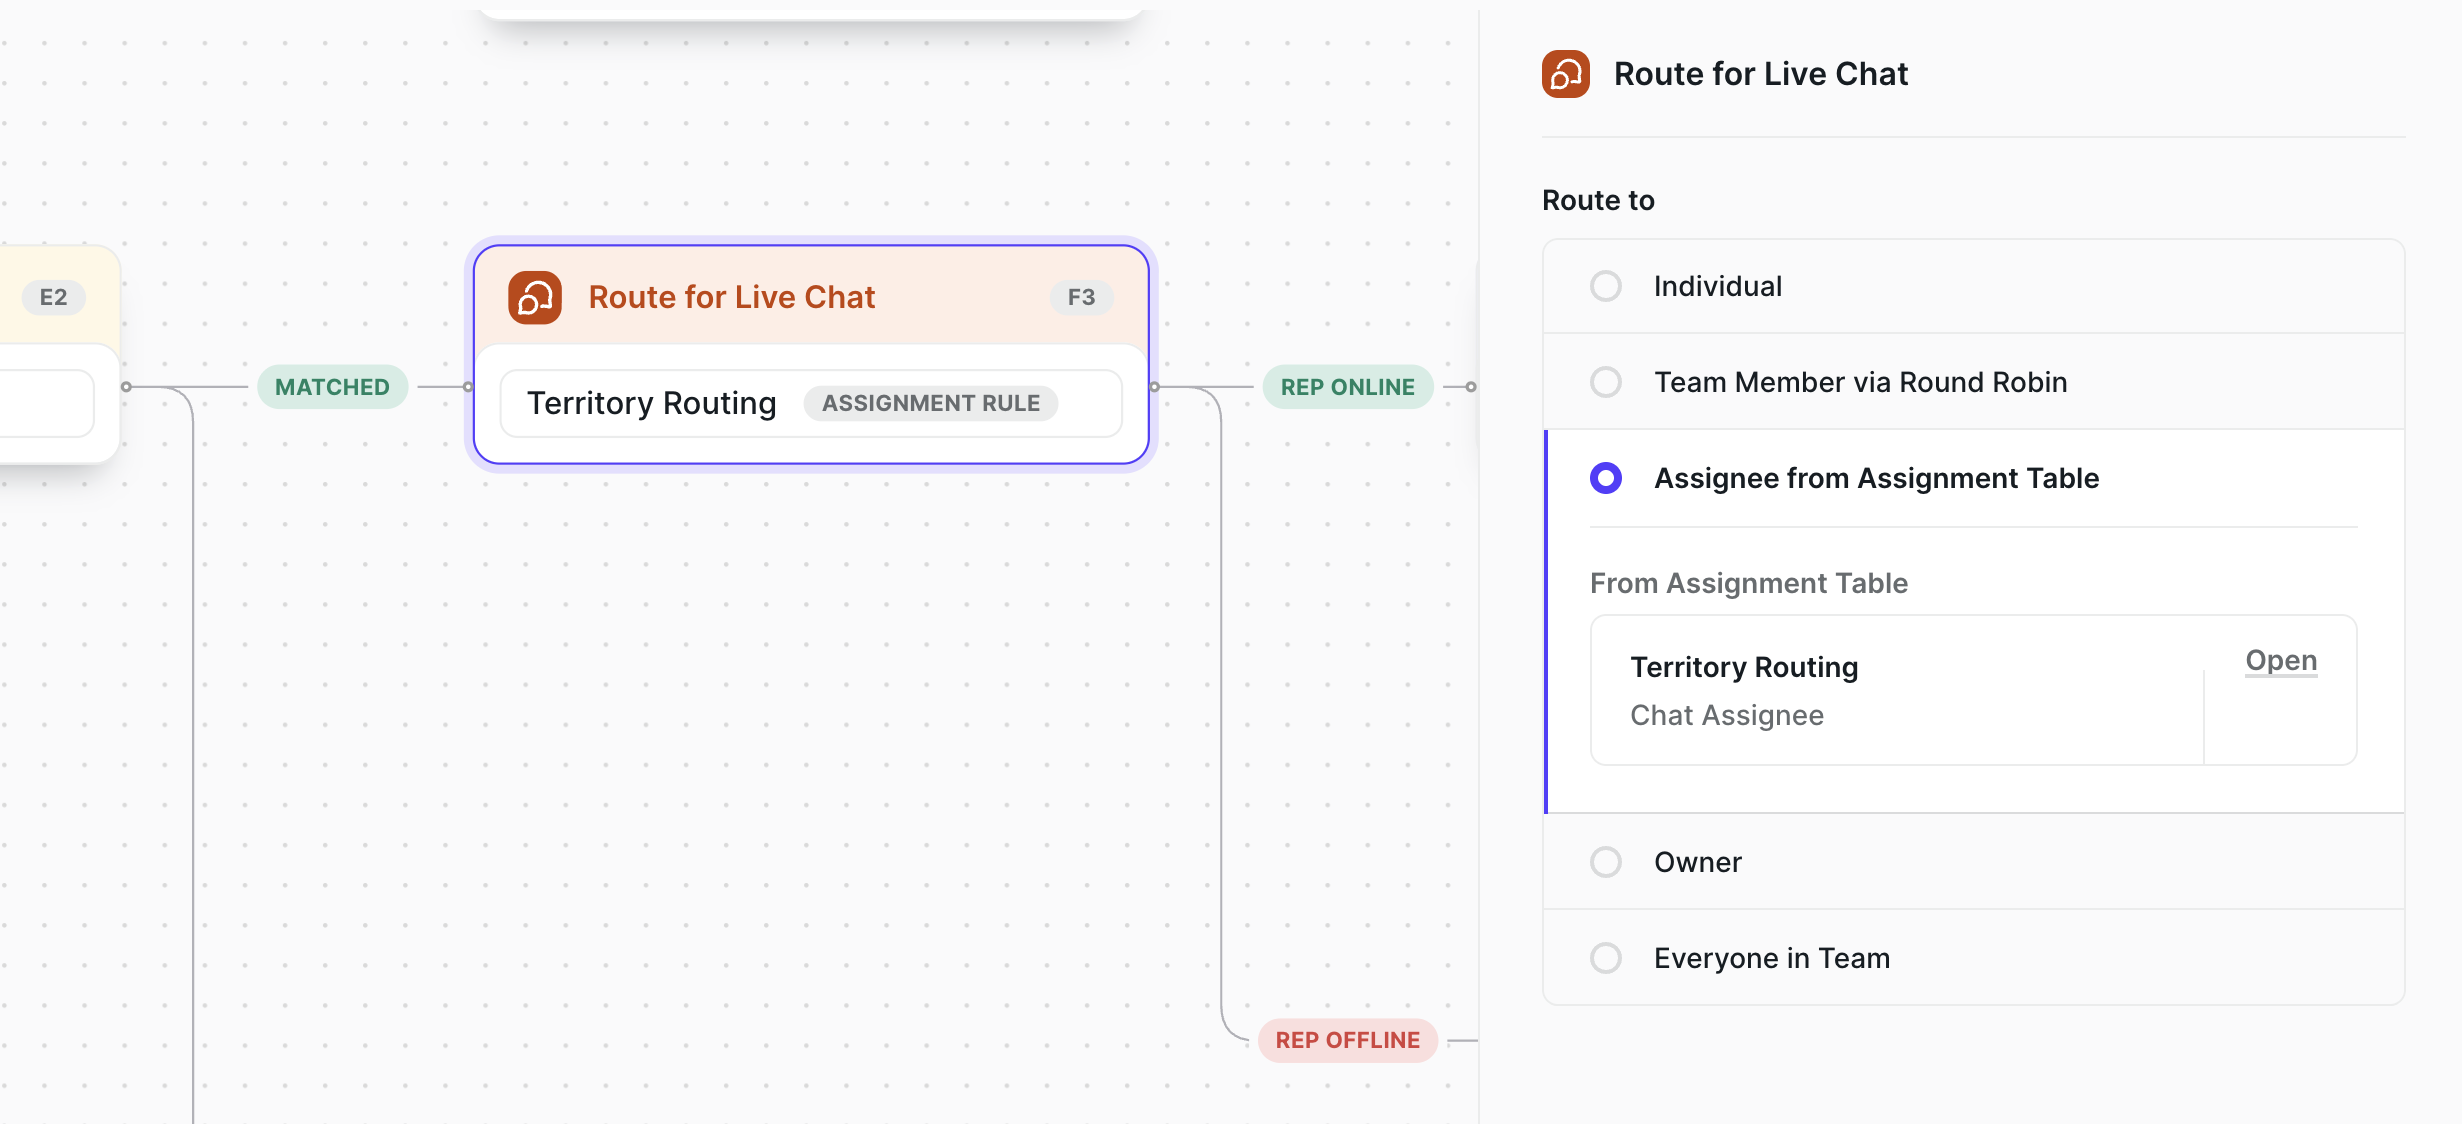This screenshot has width=2462, height=1124.
Task: Click the node's right output connector
Action: pyautogui.click(x=1155, y=387)
